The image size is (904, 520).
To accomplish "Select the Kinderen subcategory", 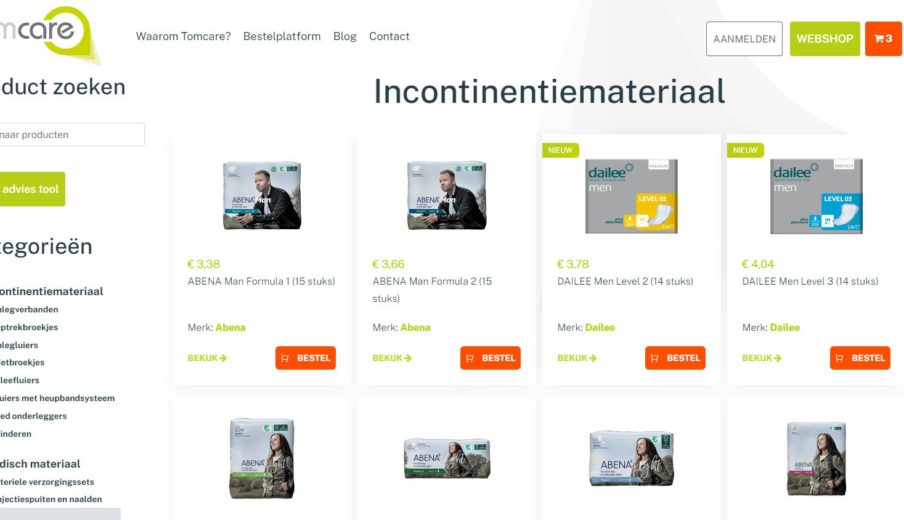I will 16,434.
